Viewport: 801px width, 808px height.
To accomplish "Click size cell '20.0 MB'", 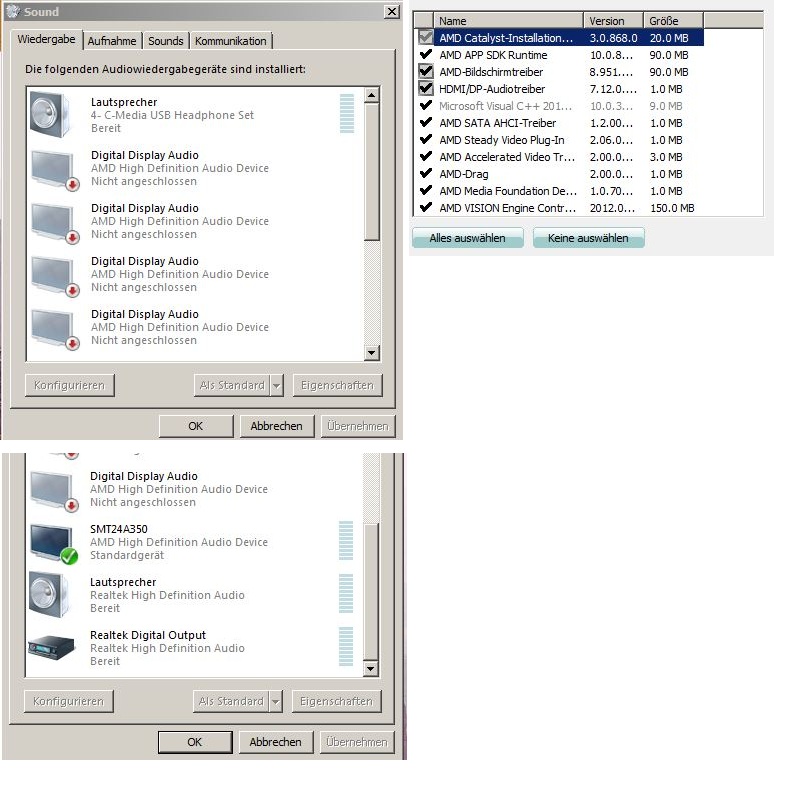I will [x=669, y=38].
